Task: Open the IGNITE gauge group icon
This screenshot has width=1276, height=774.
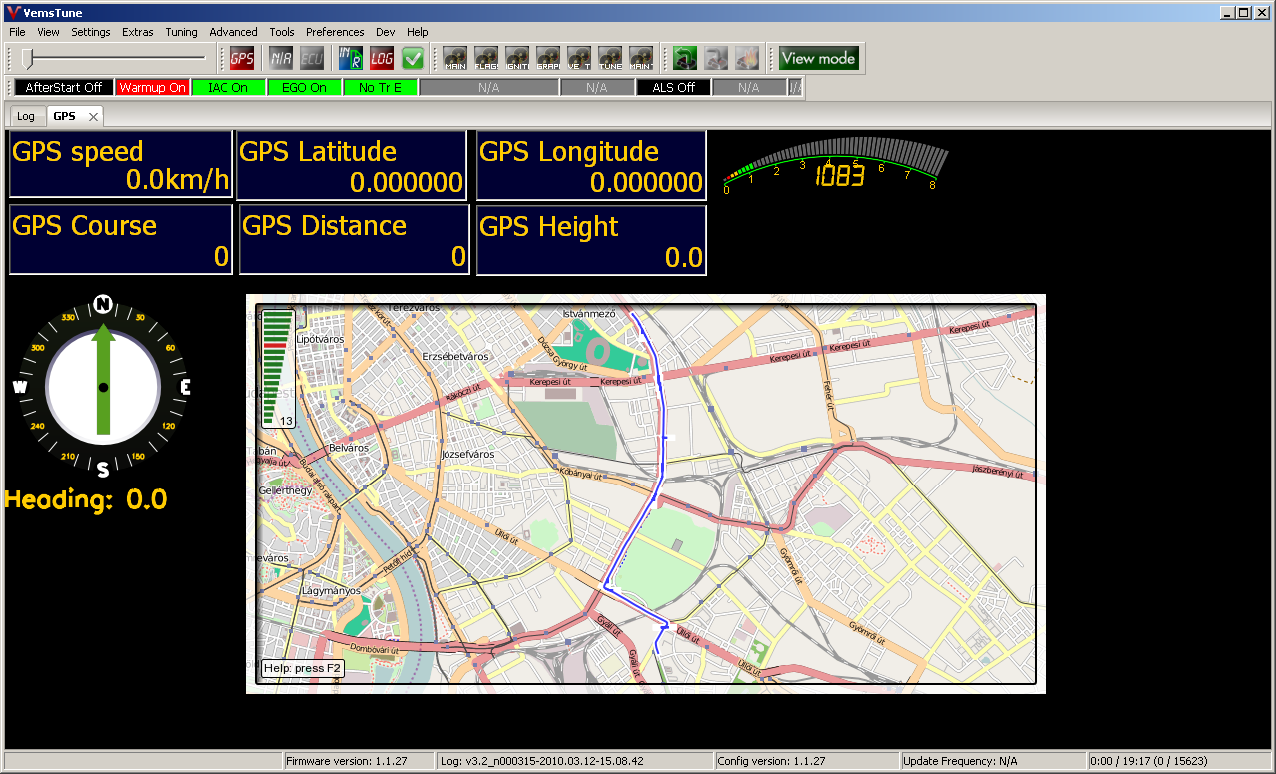Action: point(517,58)
